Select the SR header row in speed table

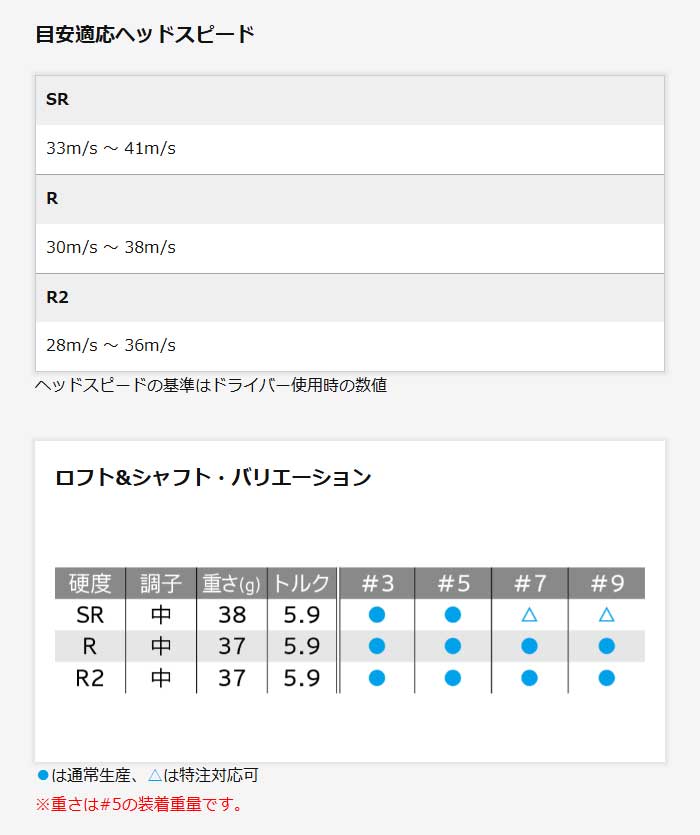click(350, 100)
